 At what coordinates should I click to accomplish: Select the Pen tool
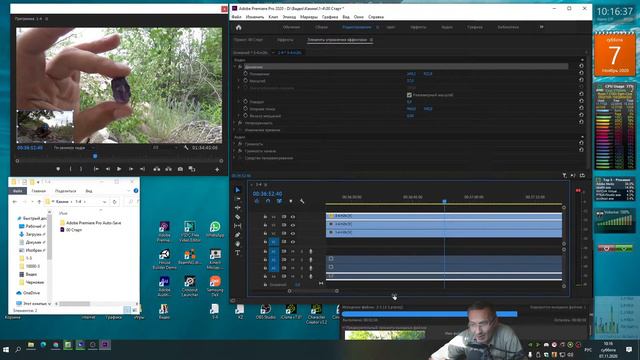[238, 235]
